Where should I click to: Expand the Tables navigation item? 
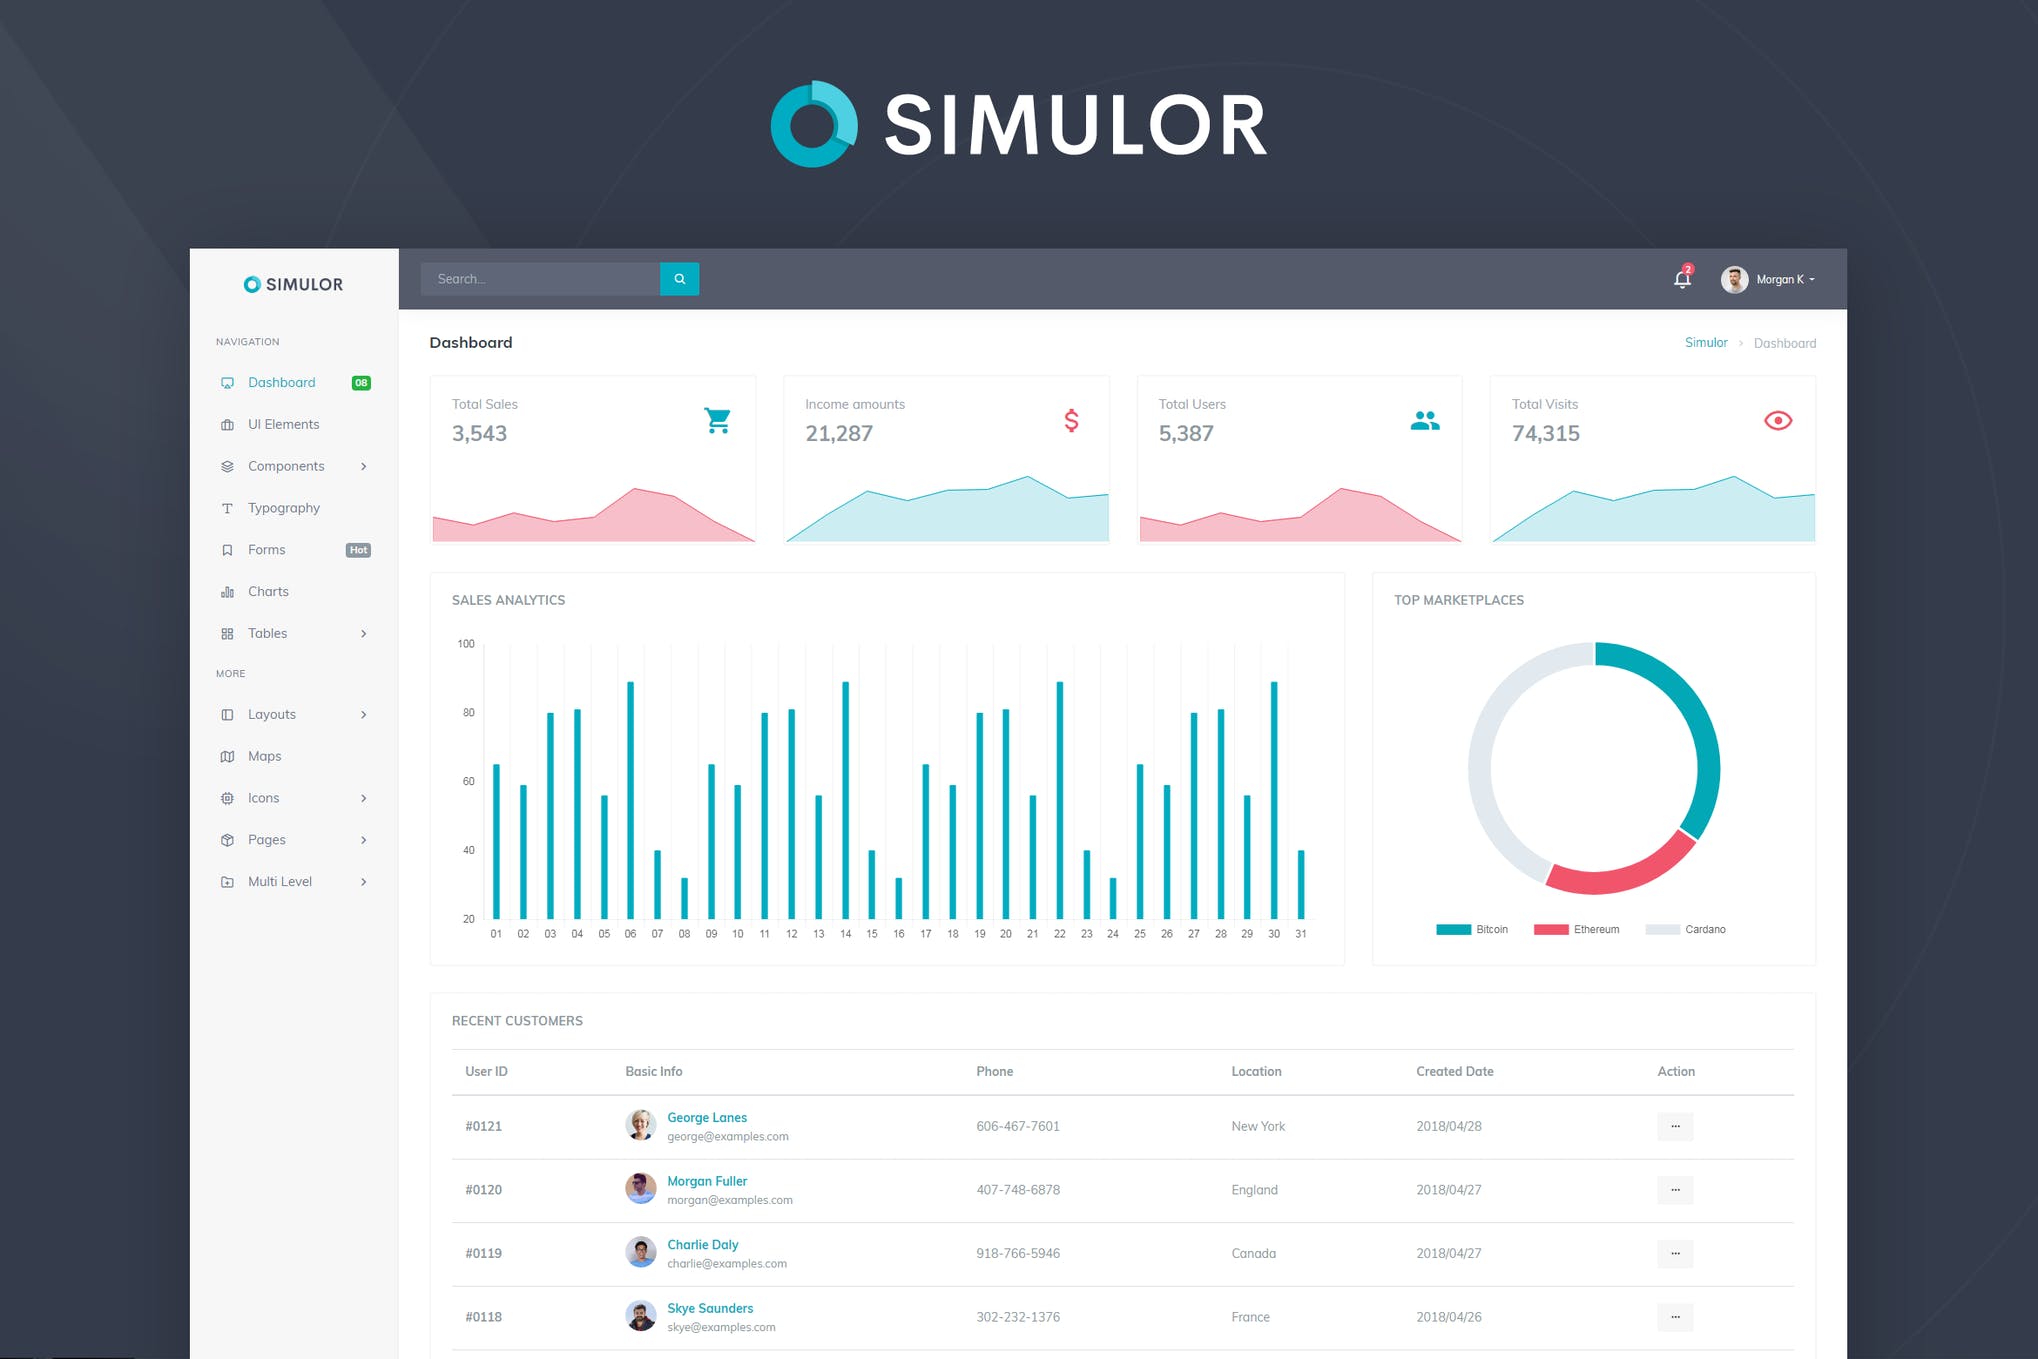click(362, 634)
